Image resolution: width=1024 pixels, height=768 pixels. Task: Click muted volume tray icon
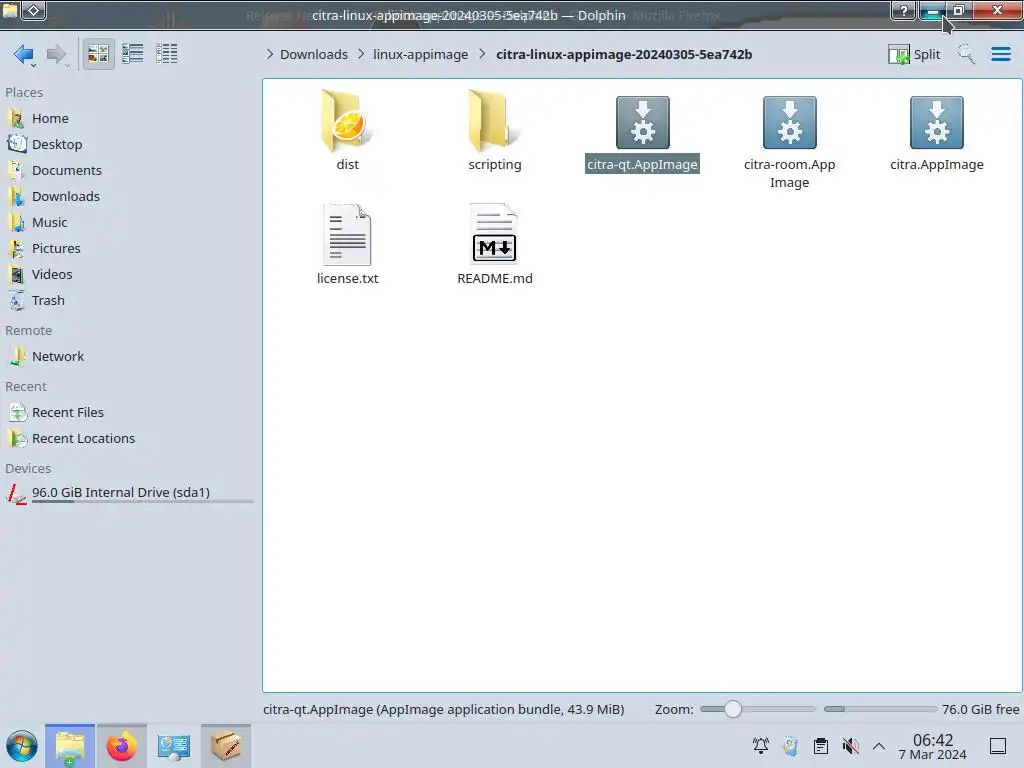coord(850,746)
